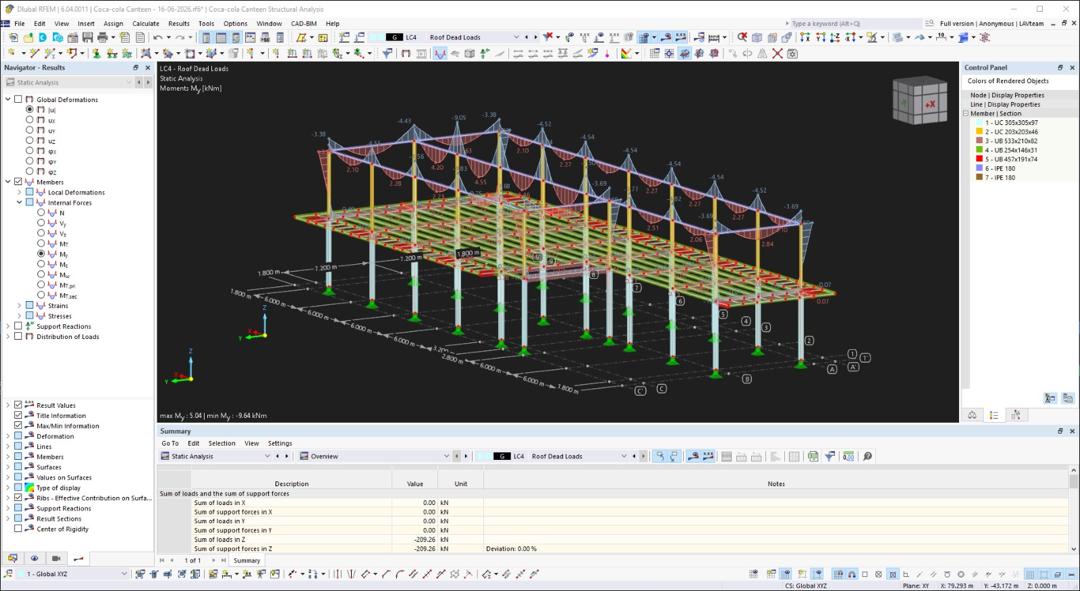Open the Calculate menu
Screen dimensions: 1080x591
tap(145, 23)
